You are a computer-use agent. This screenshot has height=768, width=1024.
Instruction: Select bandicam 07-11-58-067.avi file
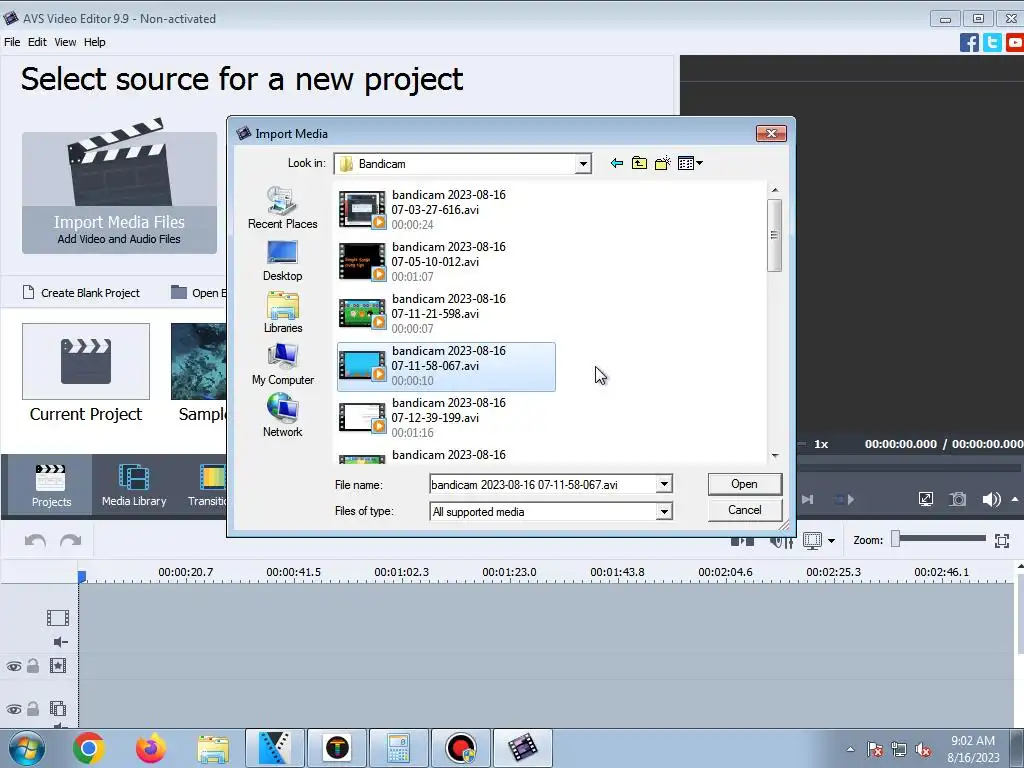tap(447, 366)
